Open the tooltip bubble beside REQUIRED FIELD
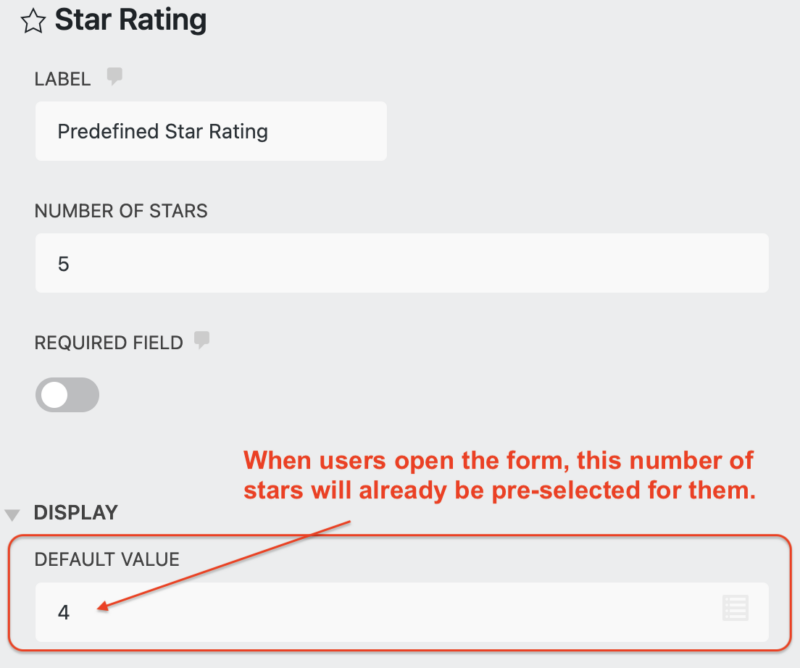 (203, 340)
